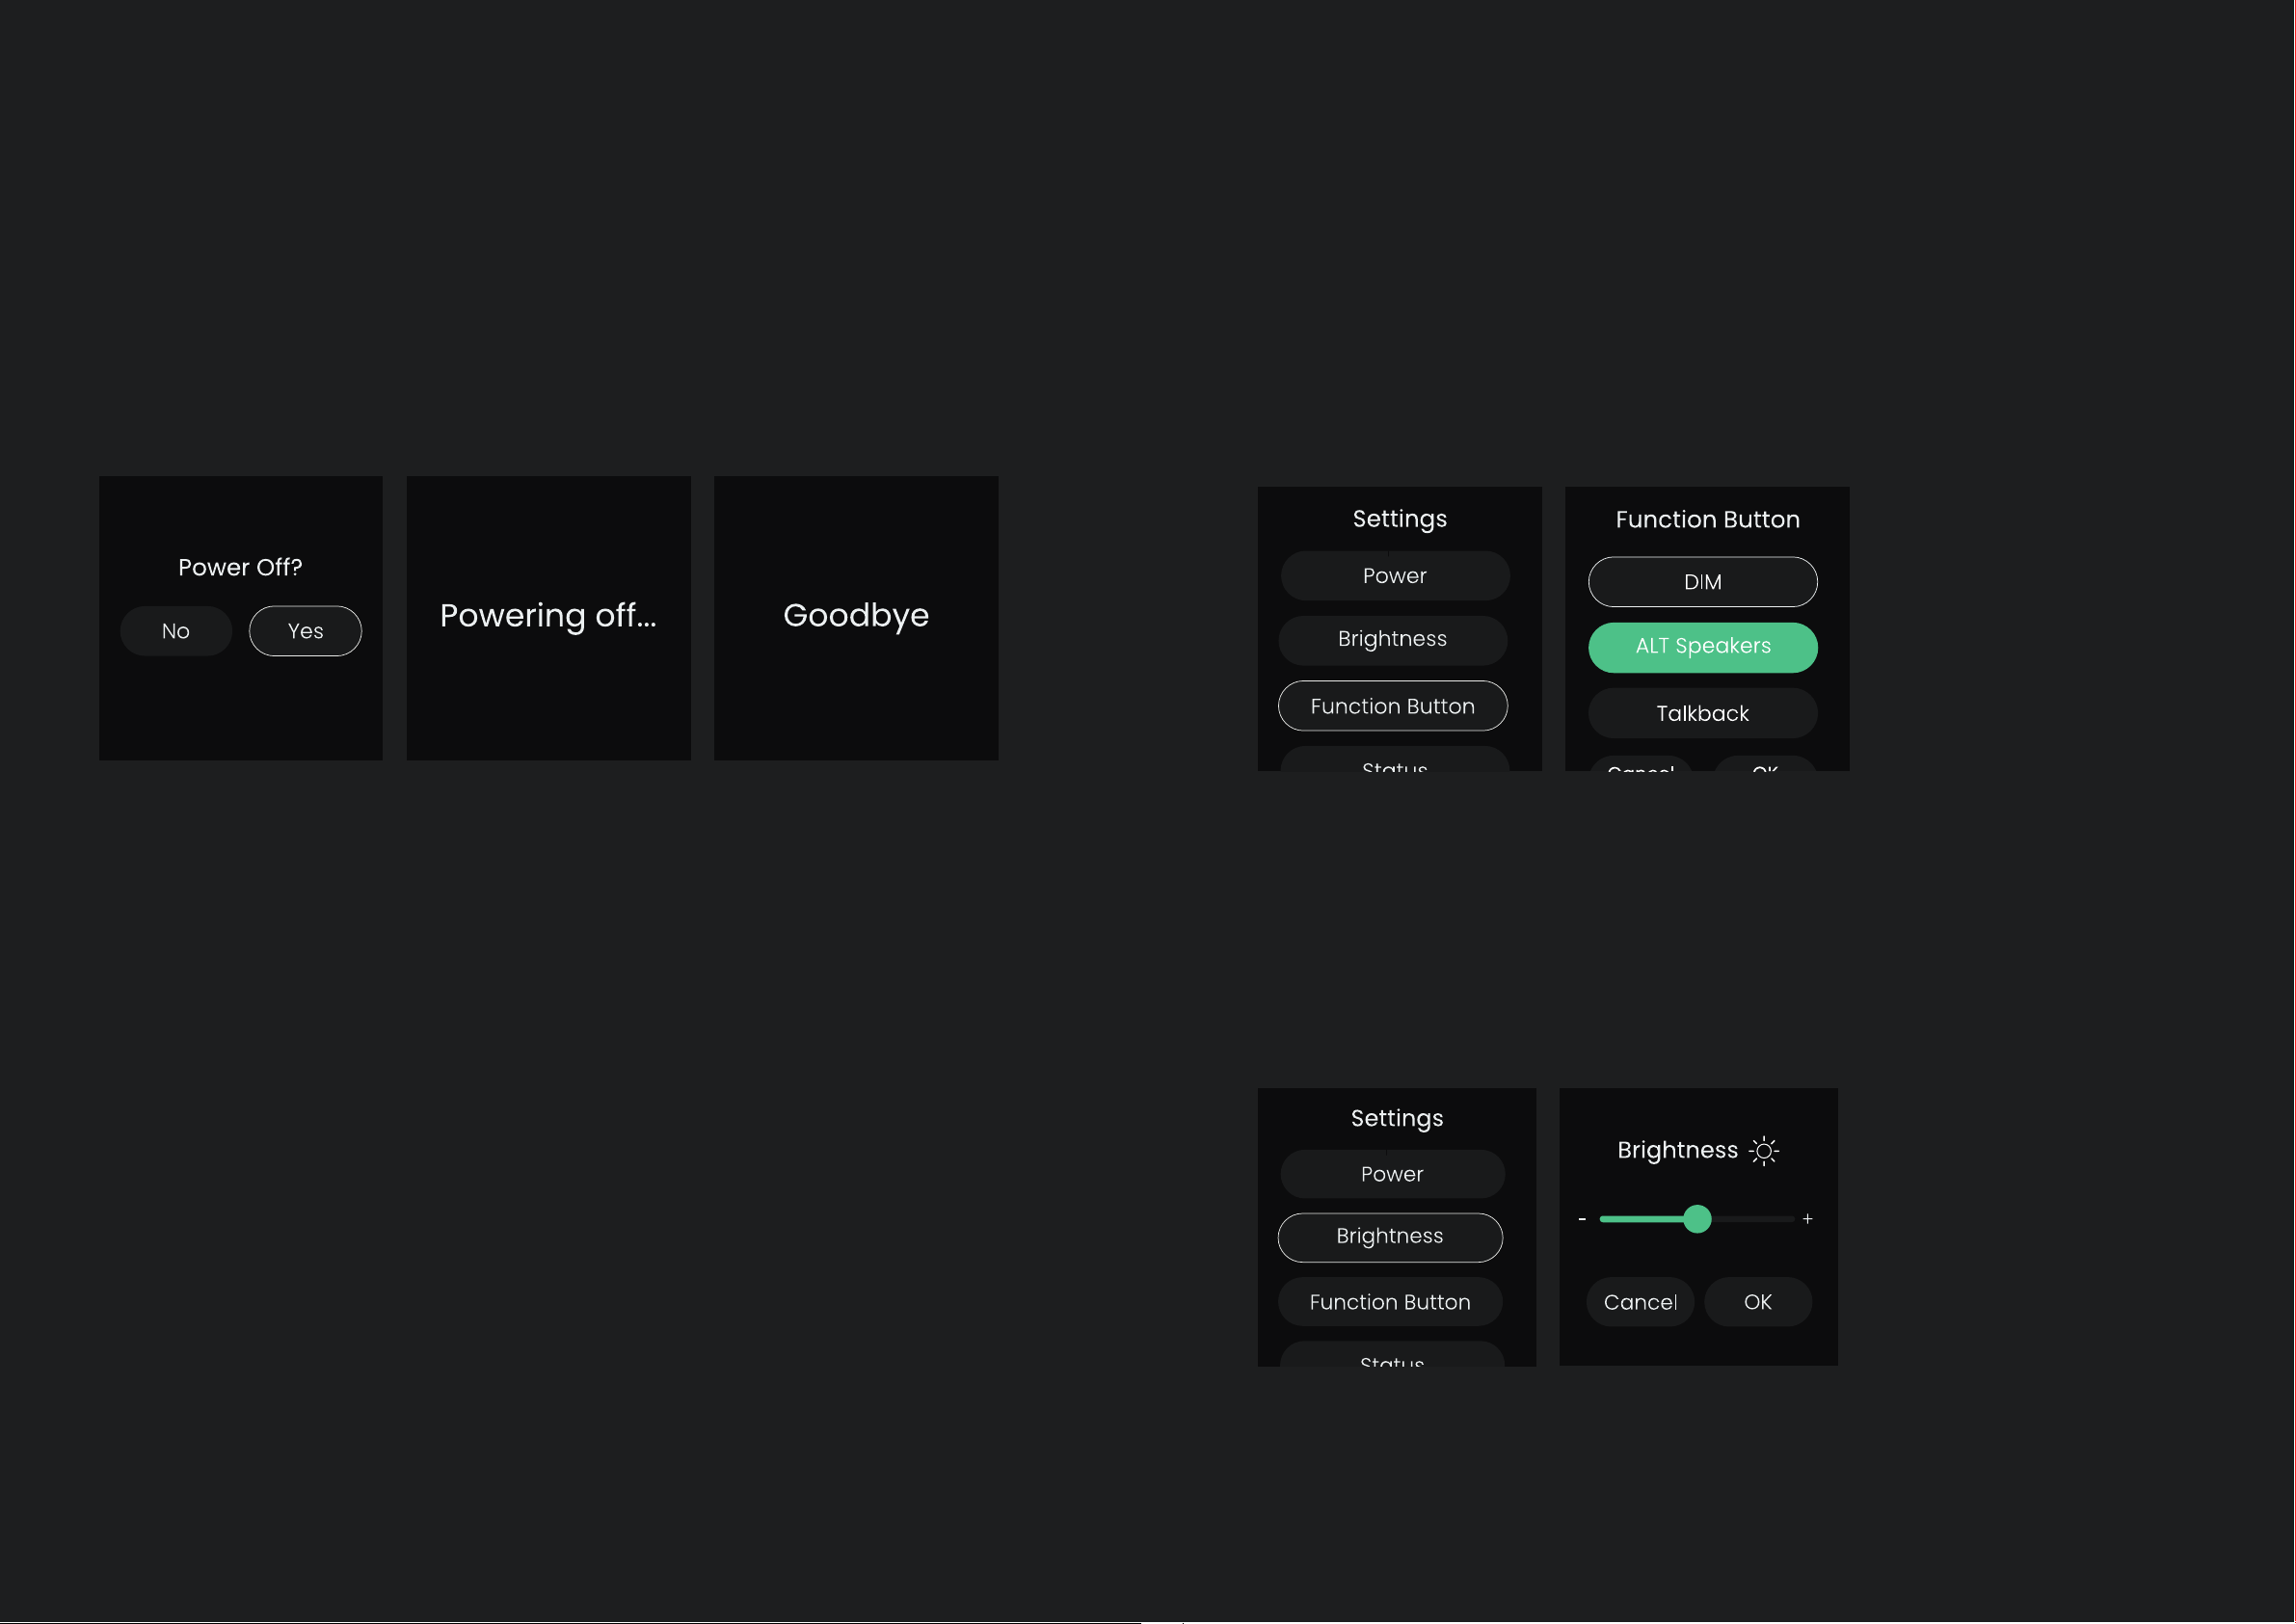Click the Goodbye screen
The height and width of the screenshot is (1624, 2296).
856,618
